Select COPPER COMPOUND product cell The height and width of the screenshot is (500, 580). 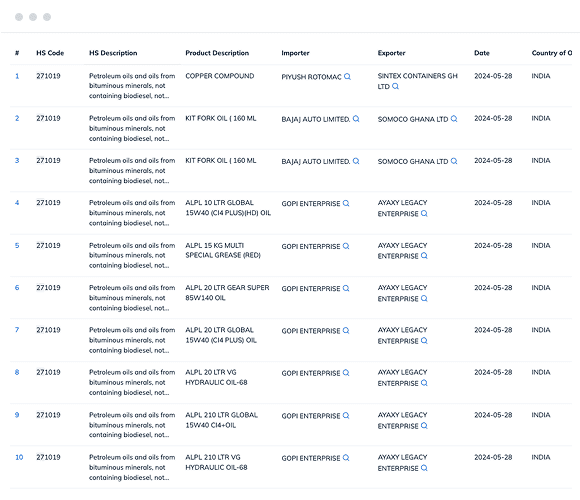220,76
